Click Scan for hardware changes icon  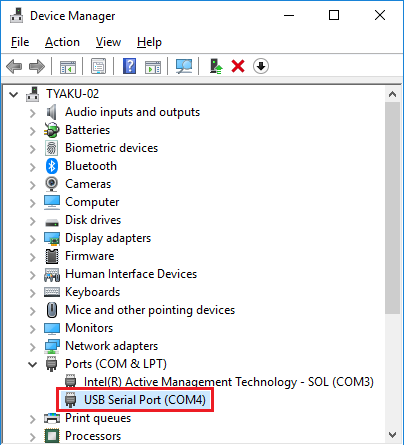(x=184, y=66)
